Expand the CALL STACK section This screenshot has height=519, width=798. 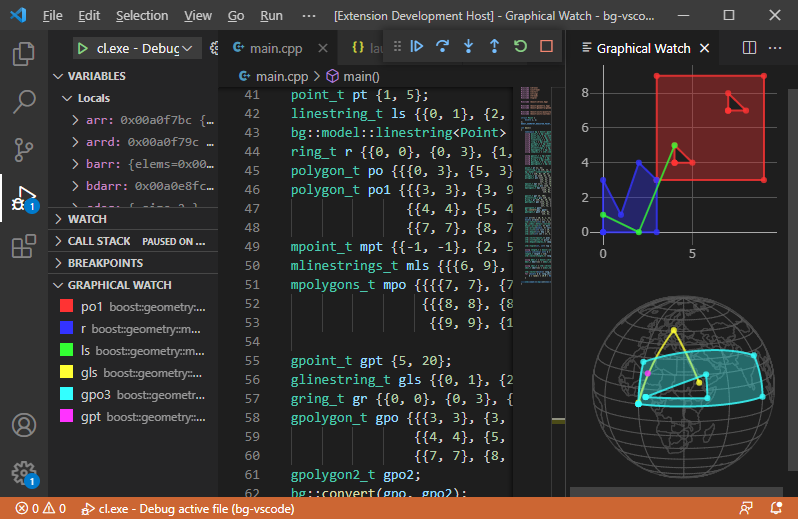(98, 241)
